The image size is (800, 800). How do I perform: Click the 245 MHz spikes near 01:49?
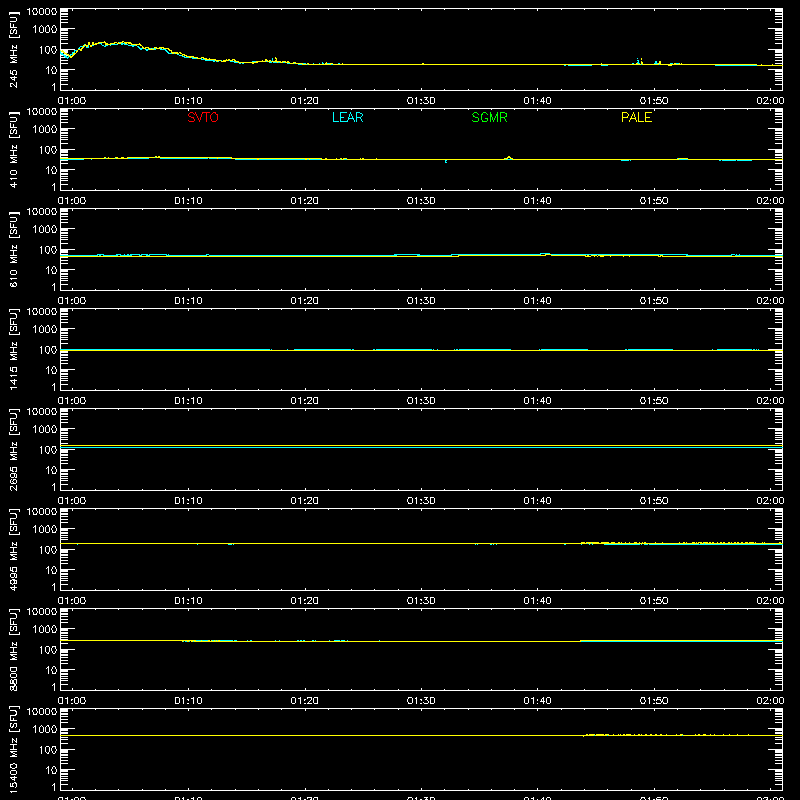[639, 61]
